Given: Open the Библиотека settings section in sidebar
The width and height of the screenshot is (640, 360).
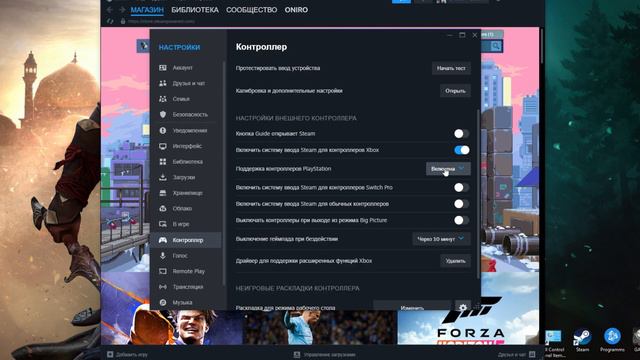Looking at the screenshot, I should (186, 162).
